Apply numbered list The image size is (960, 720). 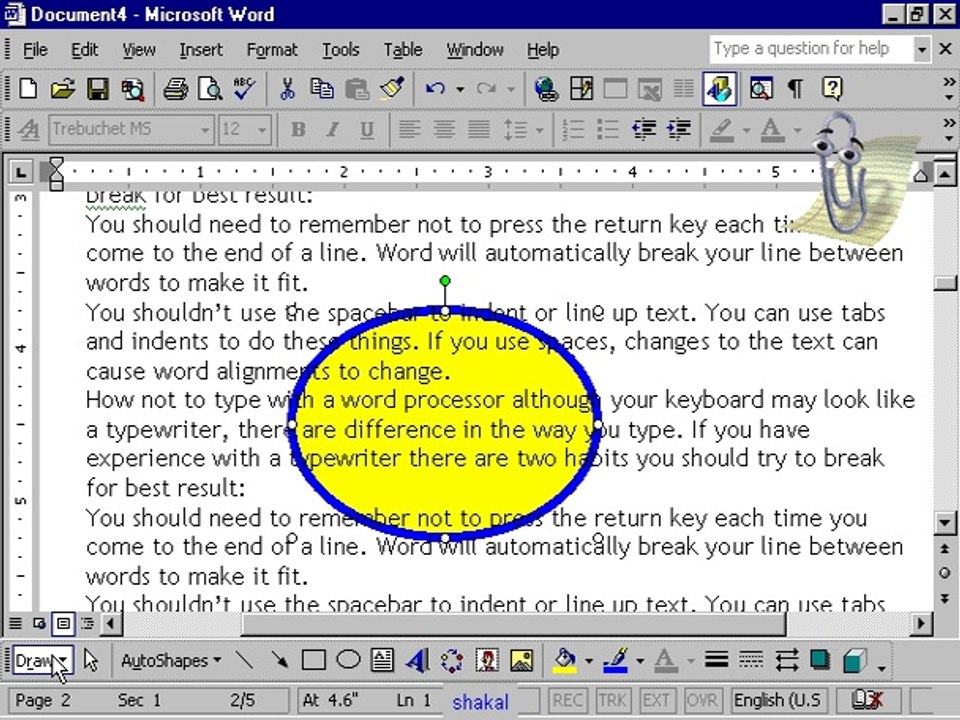click(x=573, y=130)
